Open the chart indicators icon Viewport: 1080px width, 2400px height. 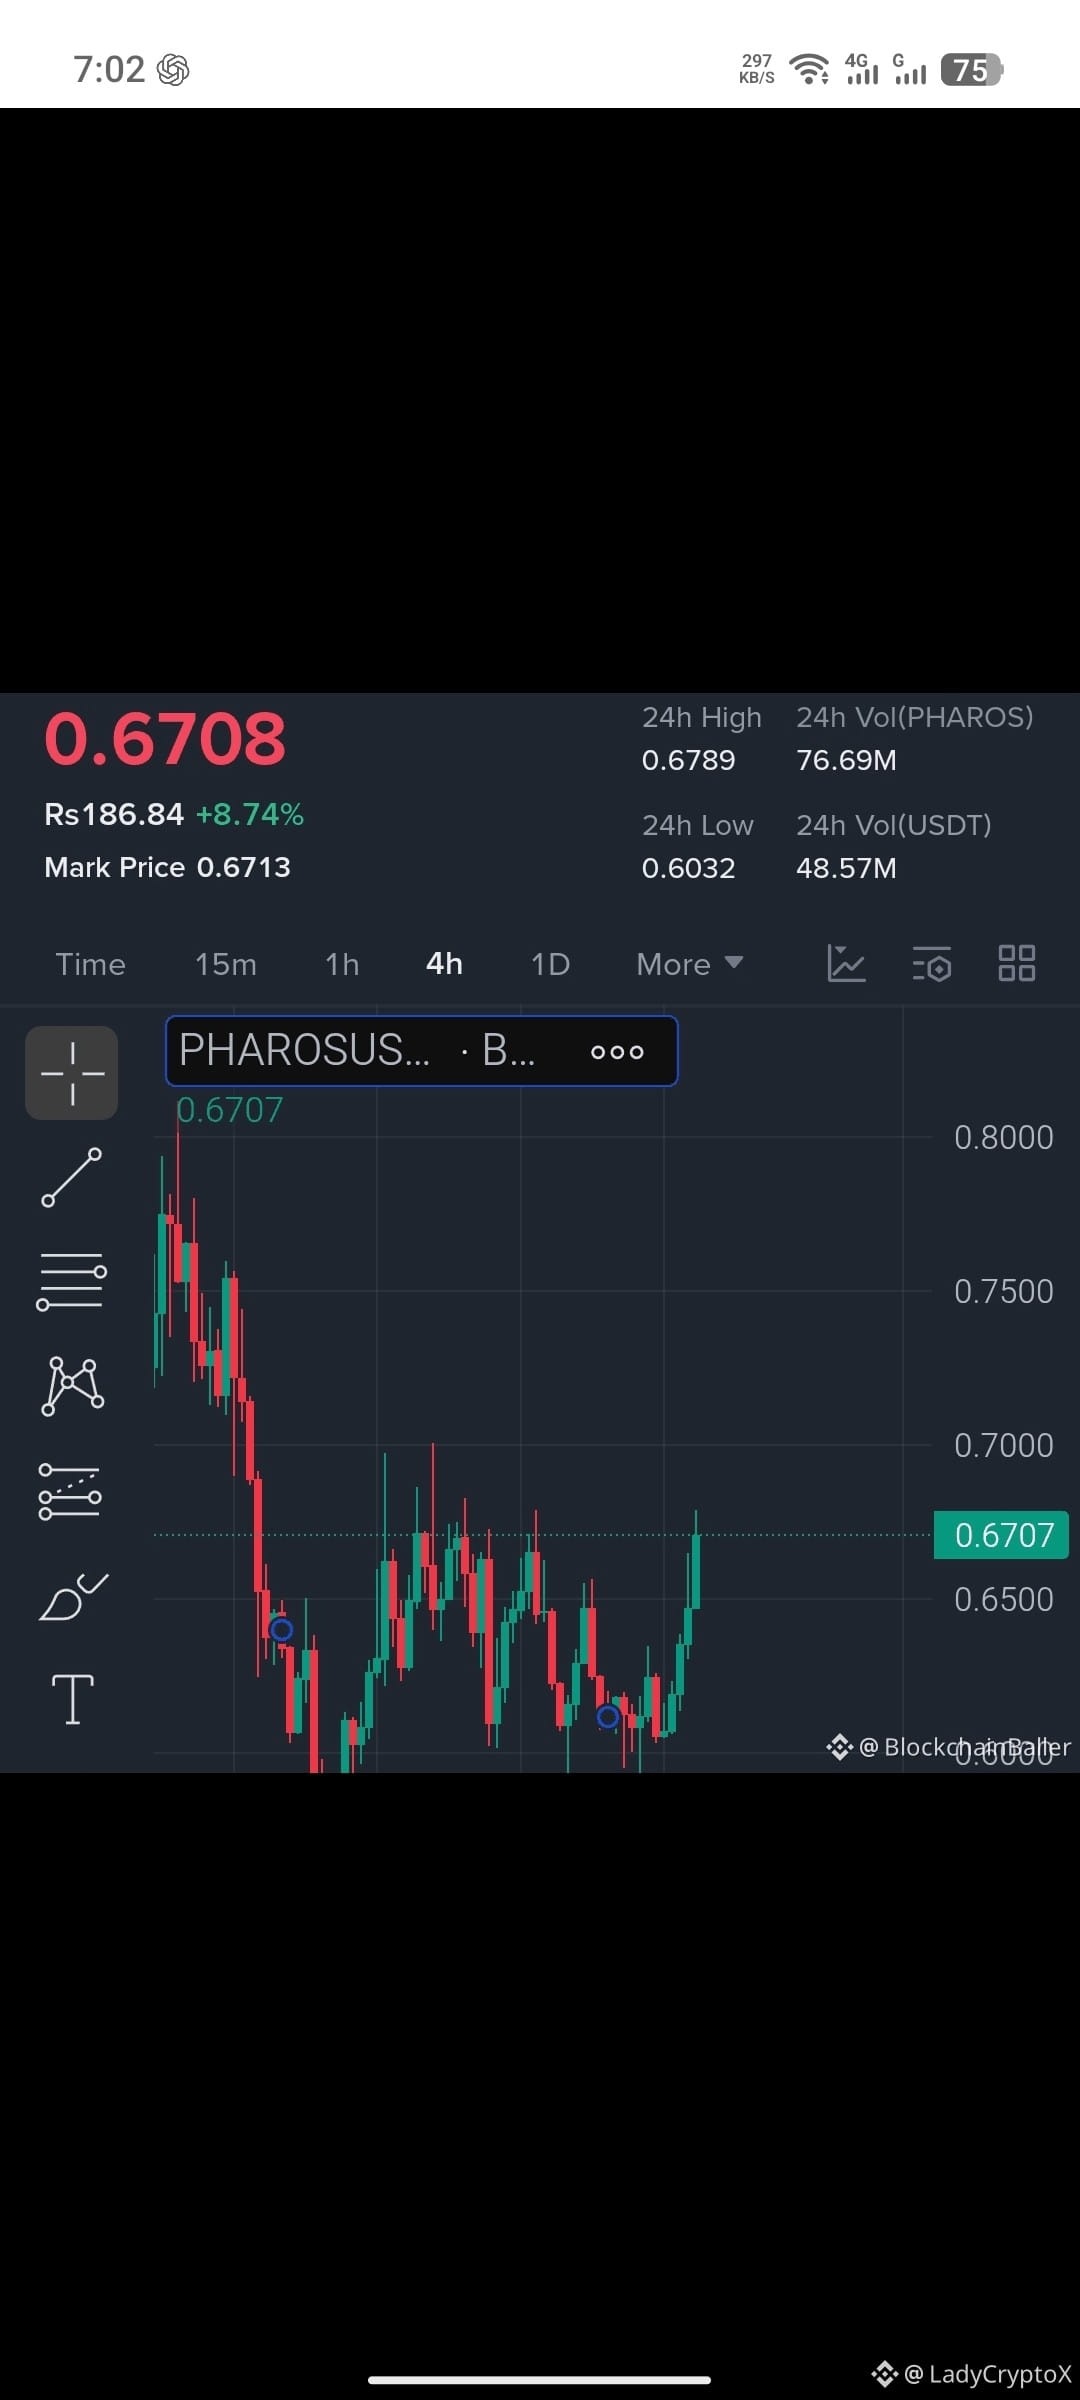(846, 963)
